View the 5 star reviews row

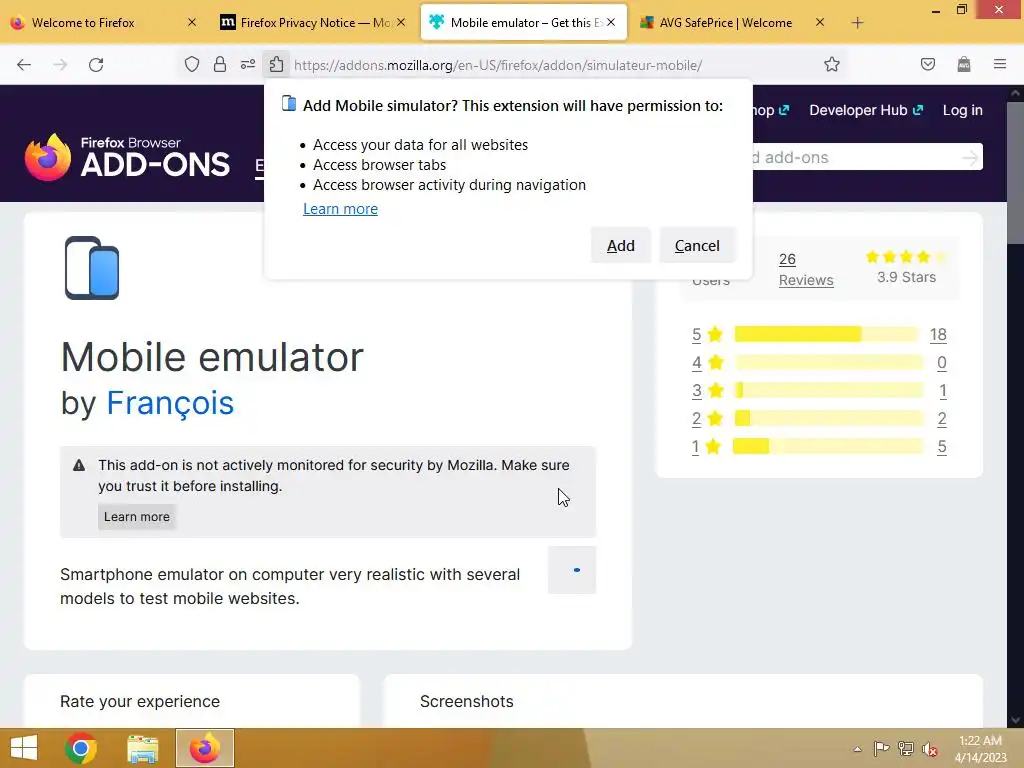pos(819,334)
